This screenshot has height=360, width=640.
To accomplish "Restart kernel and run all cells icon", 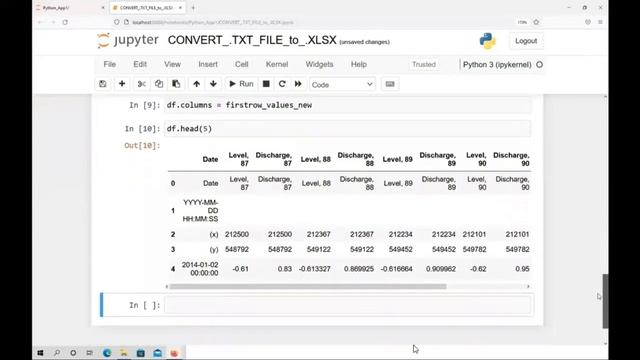I will point(298,84).
